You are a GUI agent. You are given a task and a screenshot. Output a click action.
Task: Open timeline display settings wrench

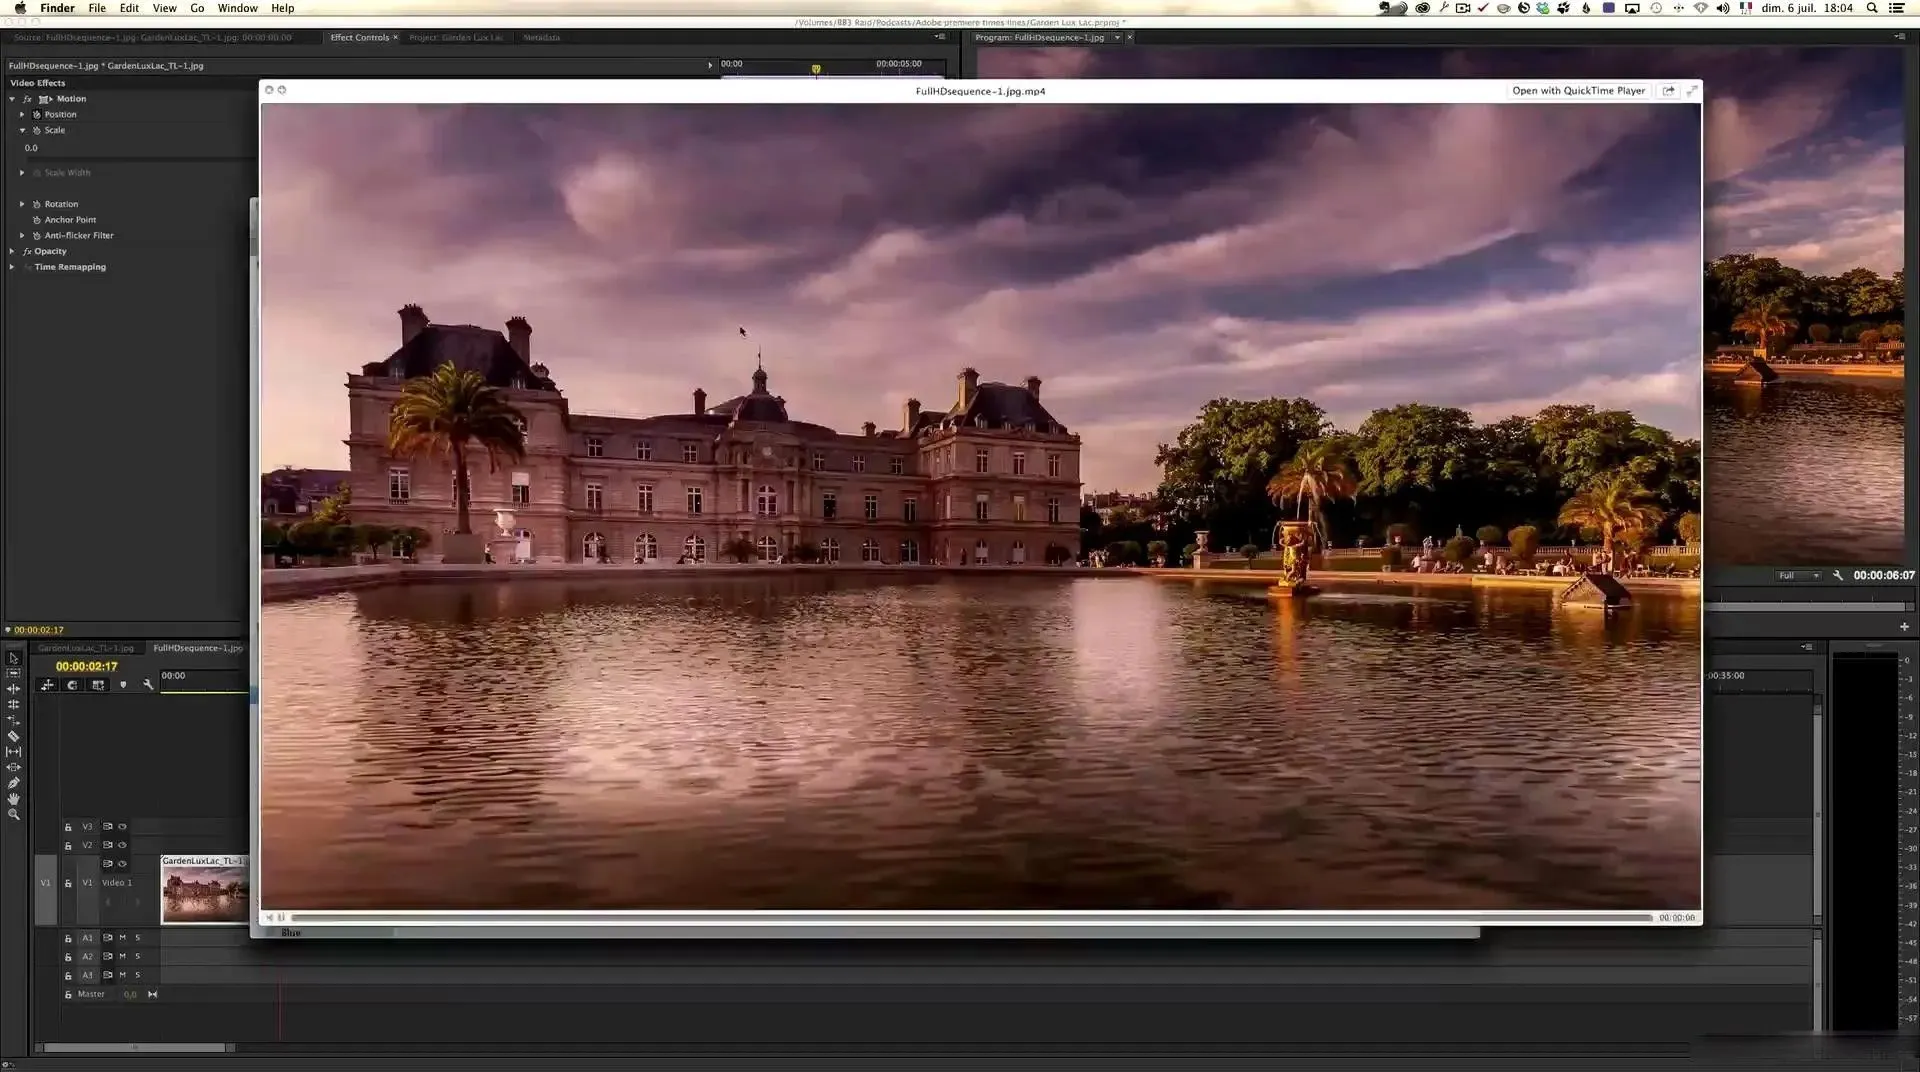pyautogui.click(x=148, y=685)
